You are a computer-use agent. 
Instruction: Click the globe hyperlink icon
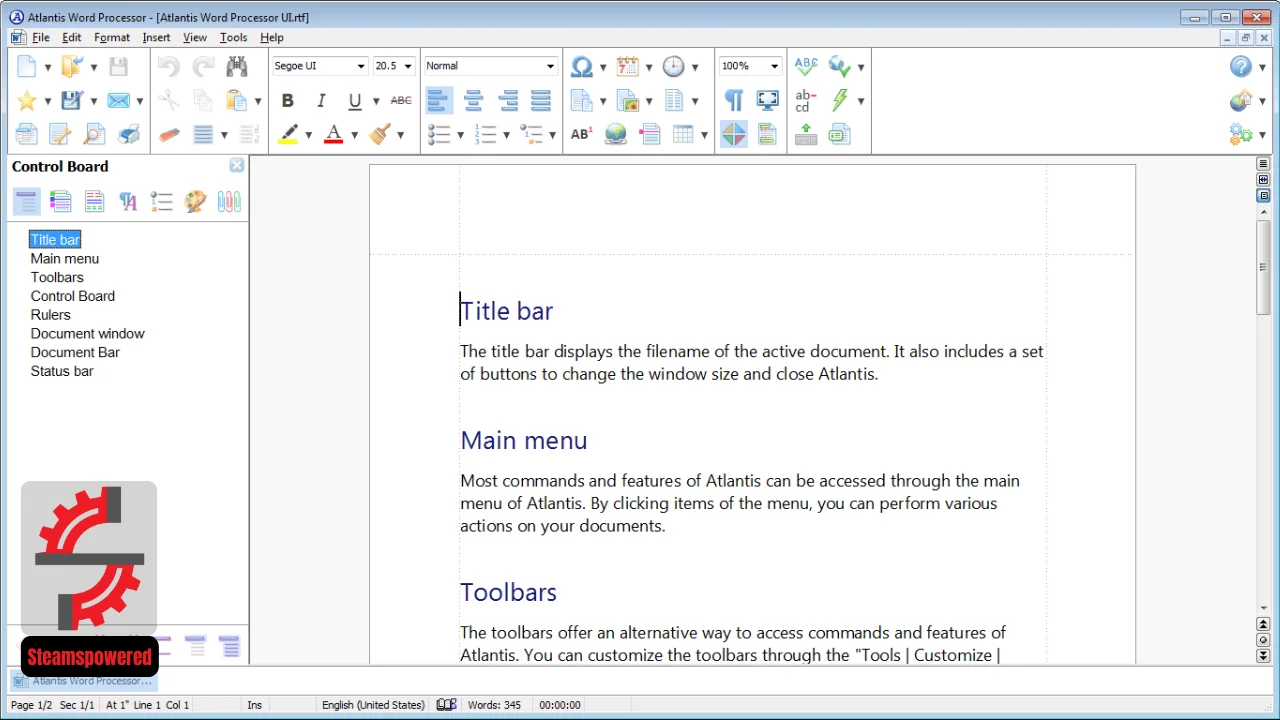click(616, 134)
